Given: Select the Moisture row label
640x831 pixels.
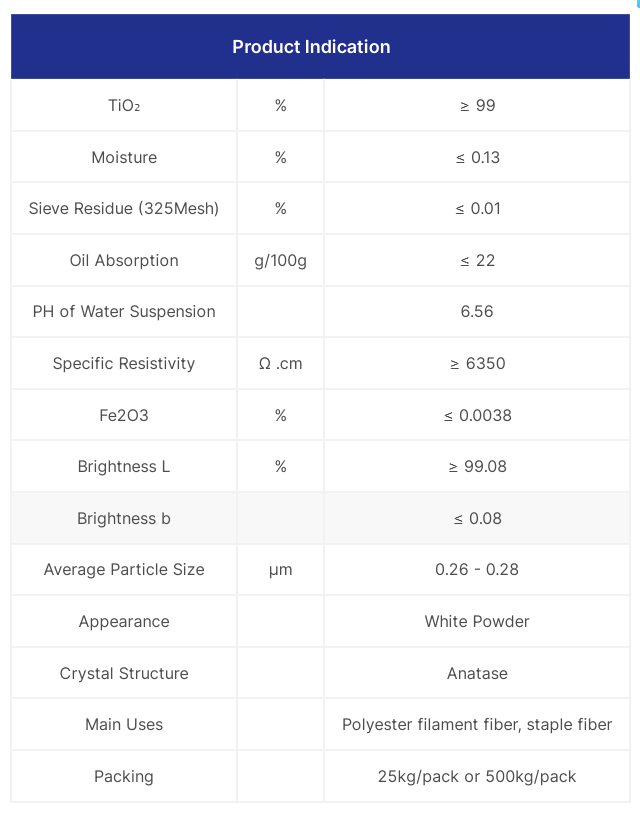Looking at the screenshot, I should (124, 157).
